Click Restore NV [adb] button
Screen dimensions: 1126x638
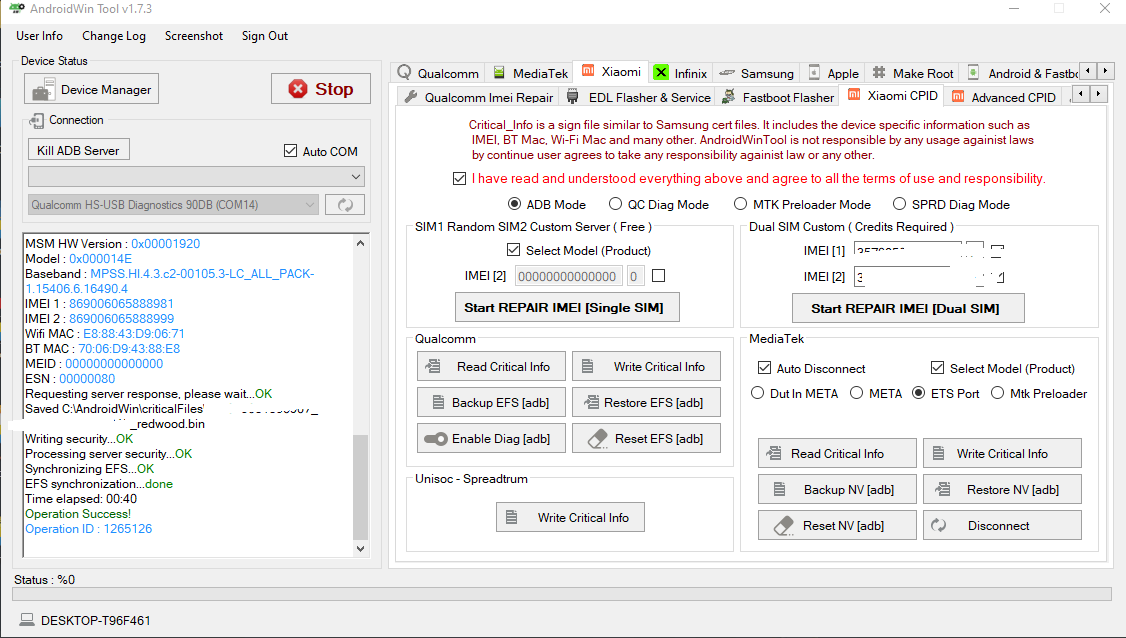click(1002, 489)
